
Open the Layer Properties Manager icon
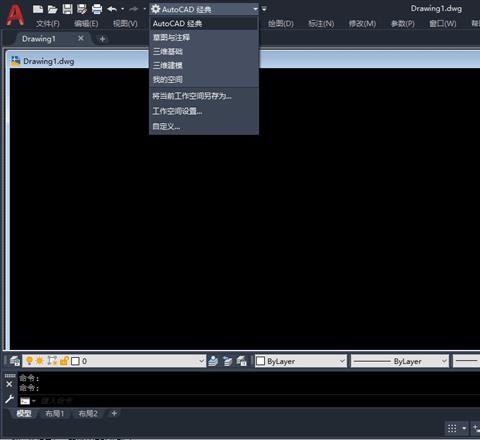point(15,361)
